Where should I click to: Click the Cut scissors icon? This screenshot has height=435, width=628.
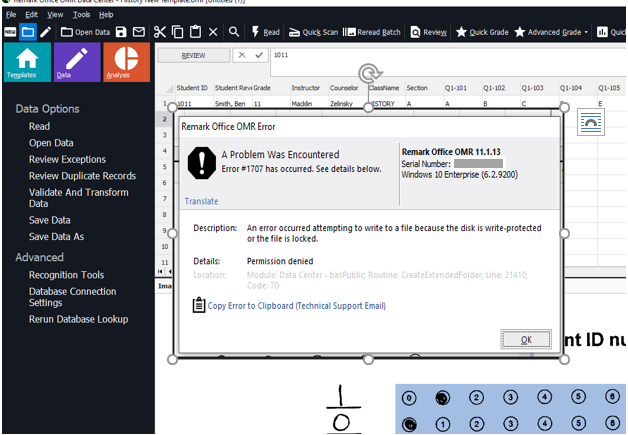point(159,32)
